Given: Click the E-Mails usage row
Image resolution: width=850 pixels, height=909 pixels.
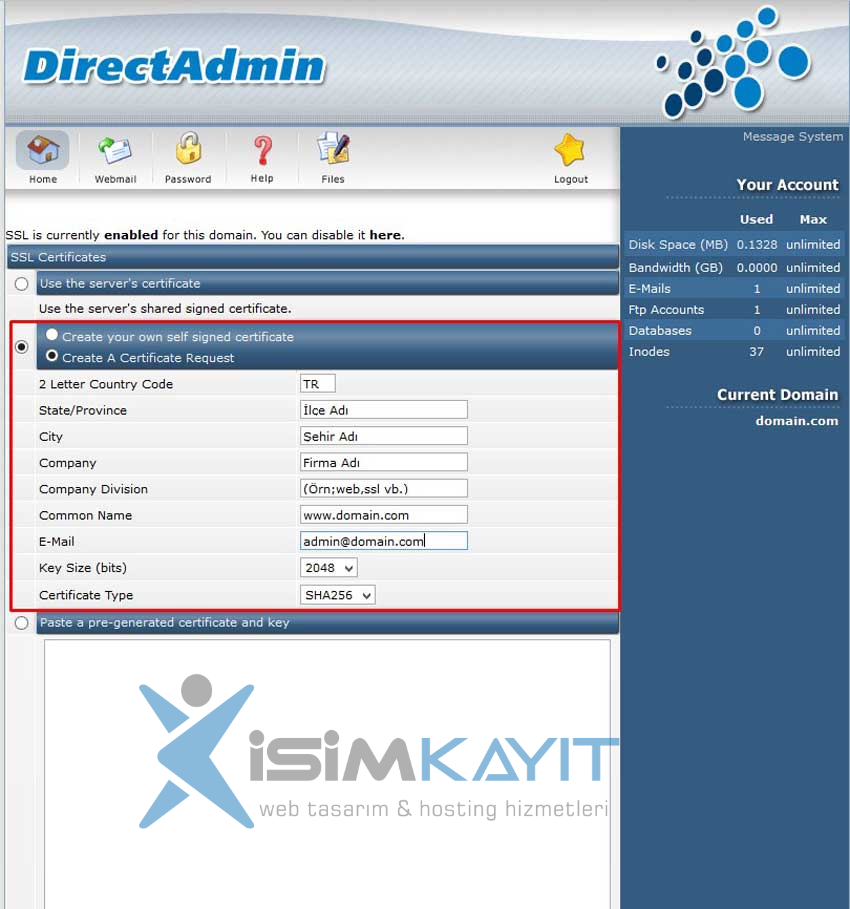Looking at the screenshot, I should [734, 288].
